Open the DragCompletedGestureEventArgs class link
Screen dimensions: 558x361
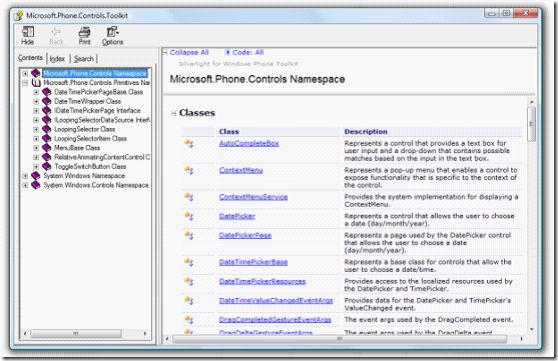tap(275, 319)
